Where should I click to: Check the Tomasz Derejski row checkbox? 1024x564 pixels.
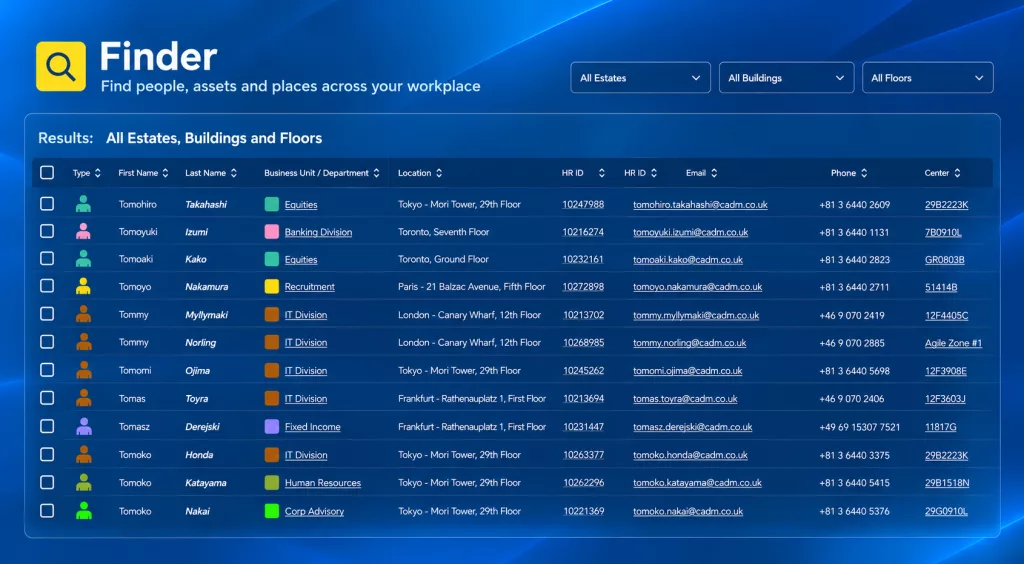pyautogui.click(x=47, y=426)
